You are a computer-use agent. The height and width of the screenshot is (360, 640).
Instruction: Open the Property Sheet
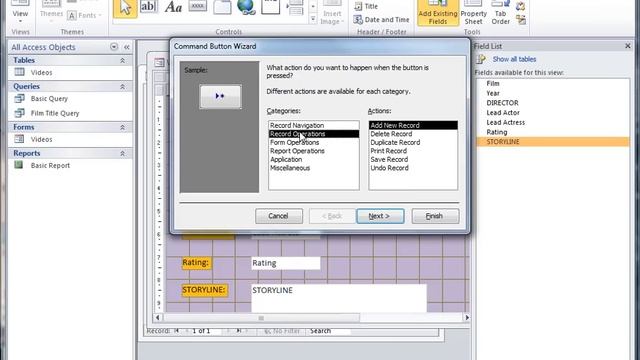473,13
